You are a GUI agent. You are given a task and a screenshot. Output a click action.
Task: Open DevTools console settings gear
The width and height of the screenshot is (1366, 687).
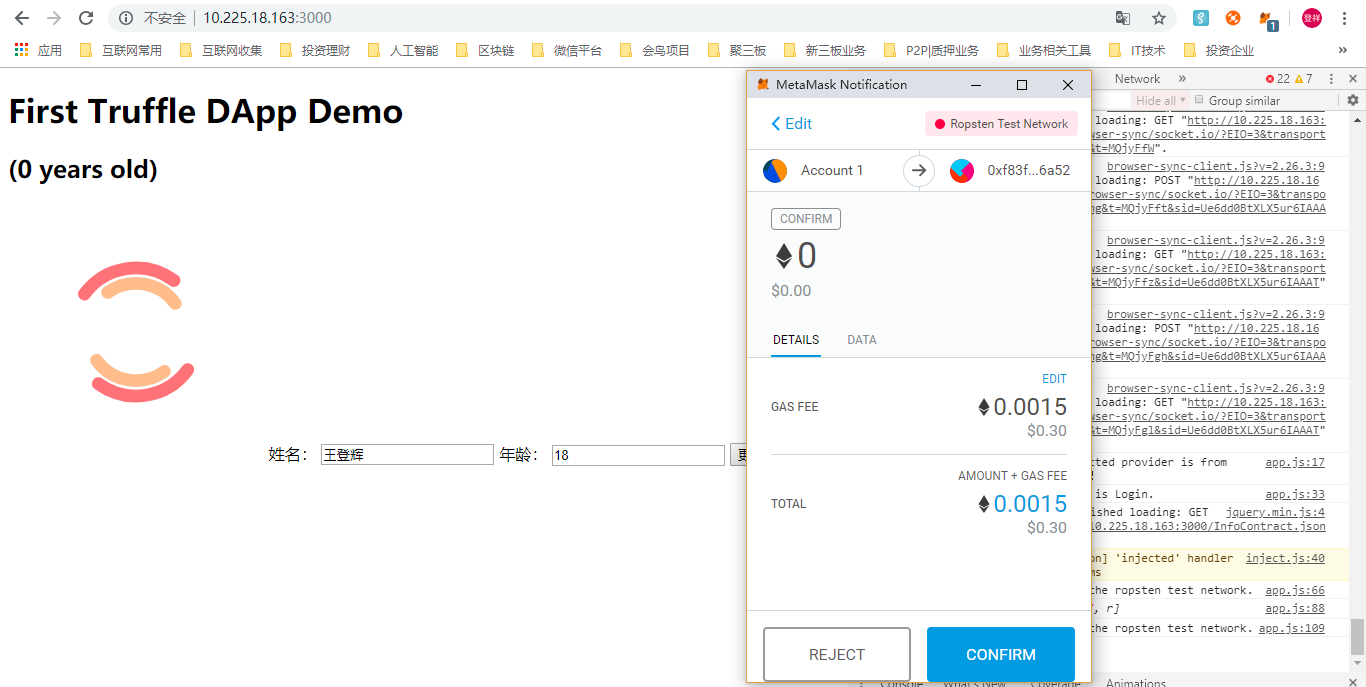tap(1353, 100)
